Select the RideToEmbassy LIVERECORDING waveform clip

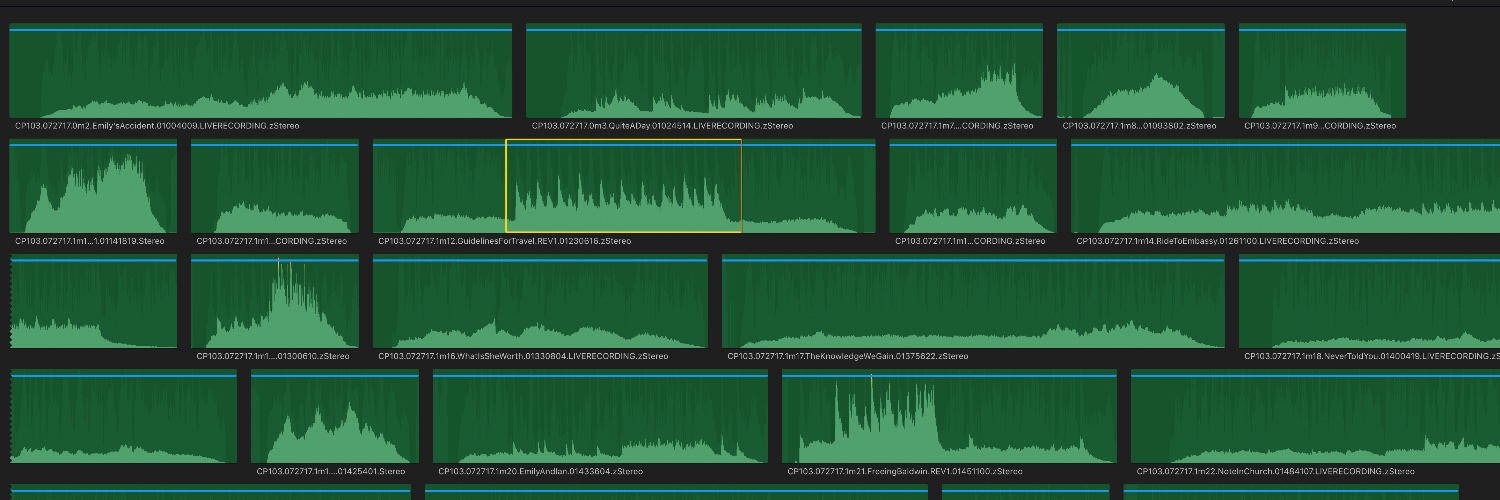coord(1285,186)
